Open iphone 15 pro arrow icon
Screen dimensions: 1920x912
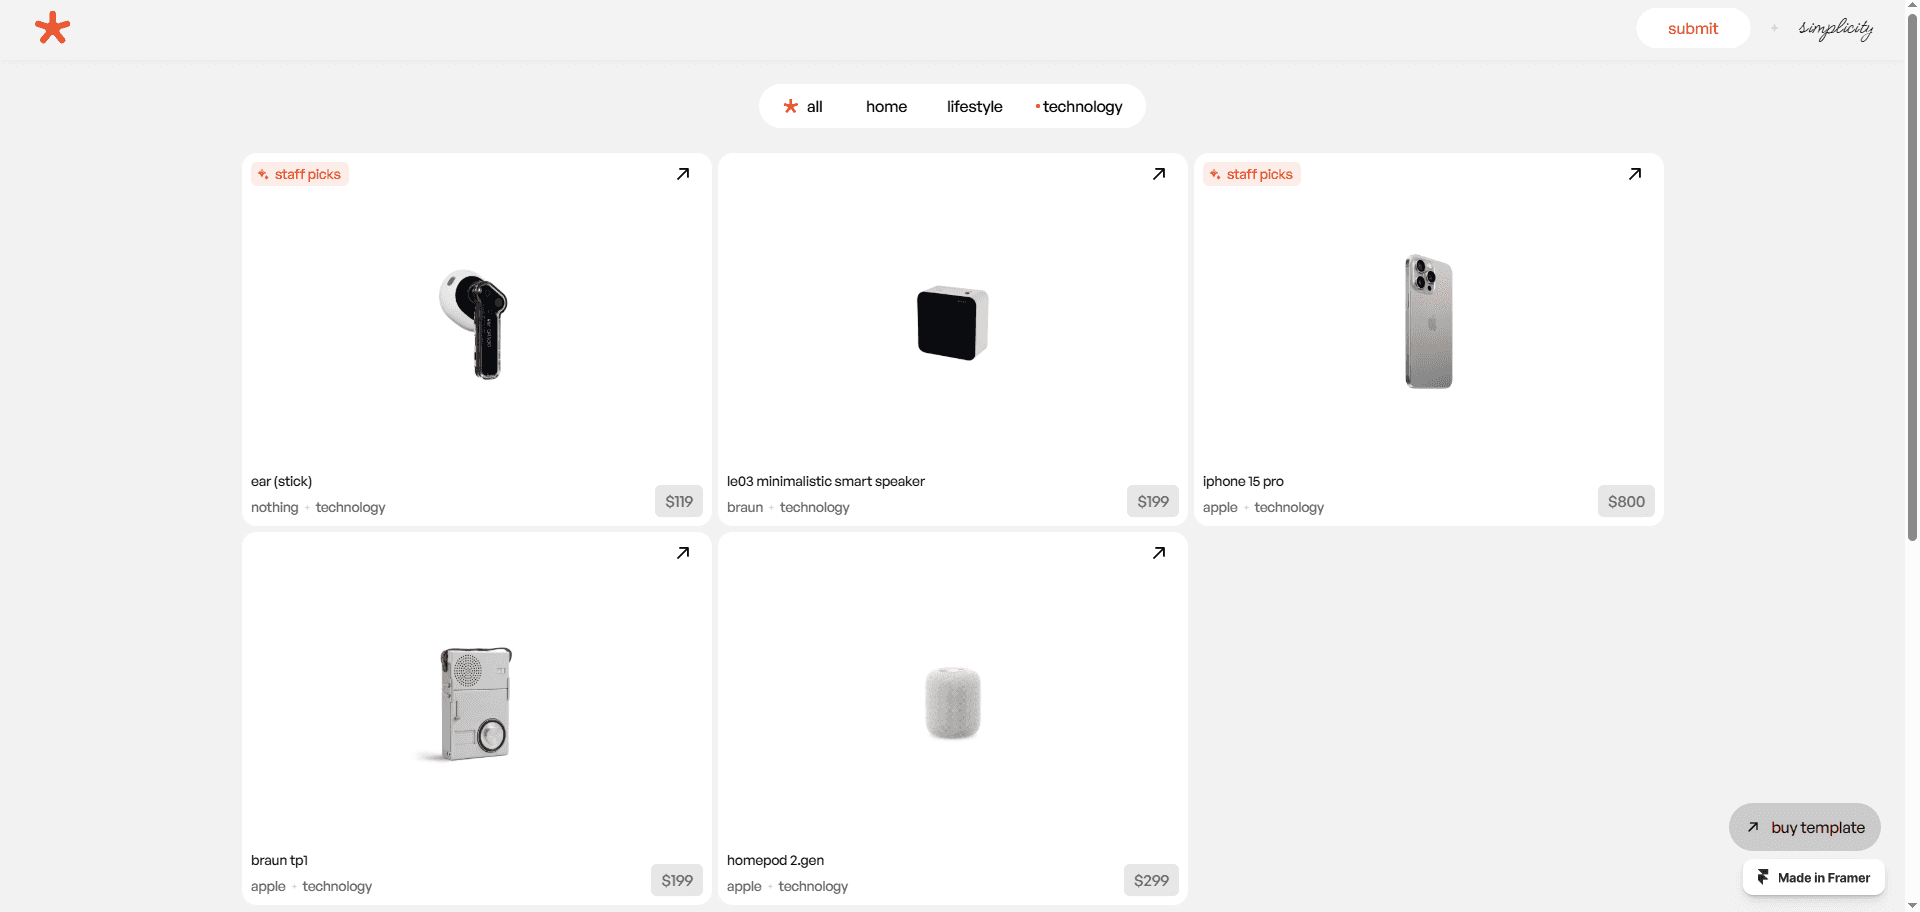point(1635,174)
